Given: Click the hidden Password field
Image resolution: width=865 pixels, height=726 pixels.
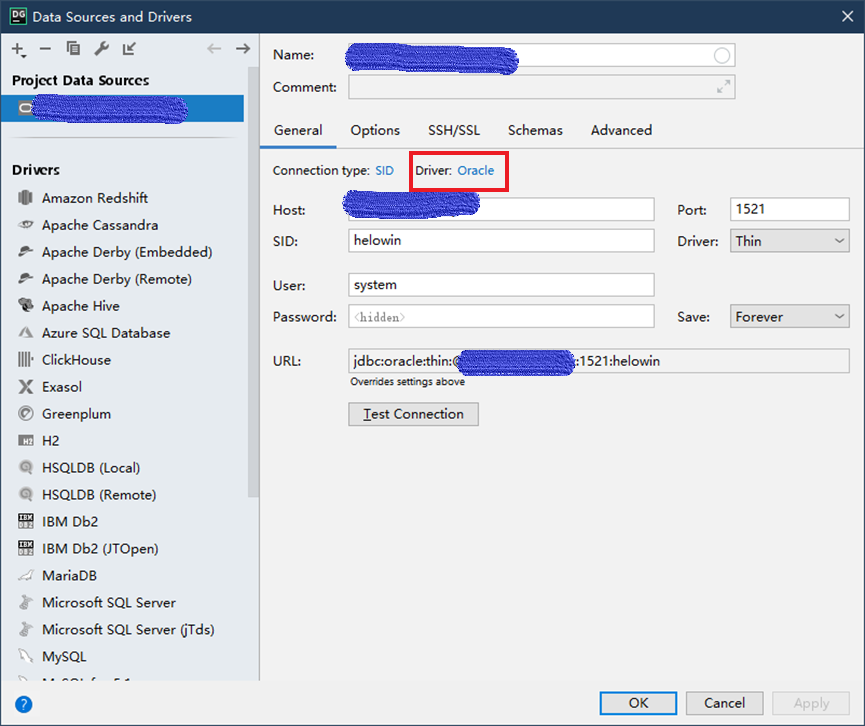Looking at the screenshot, I should [x=501, y=317].
